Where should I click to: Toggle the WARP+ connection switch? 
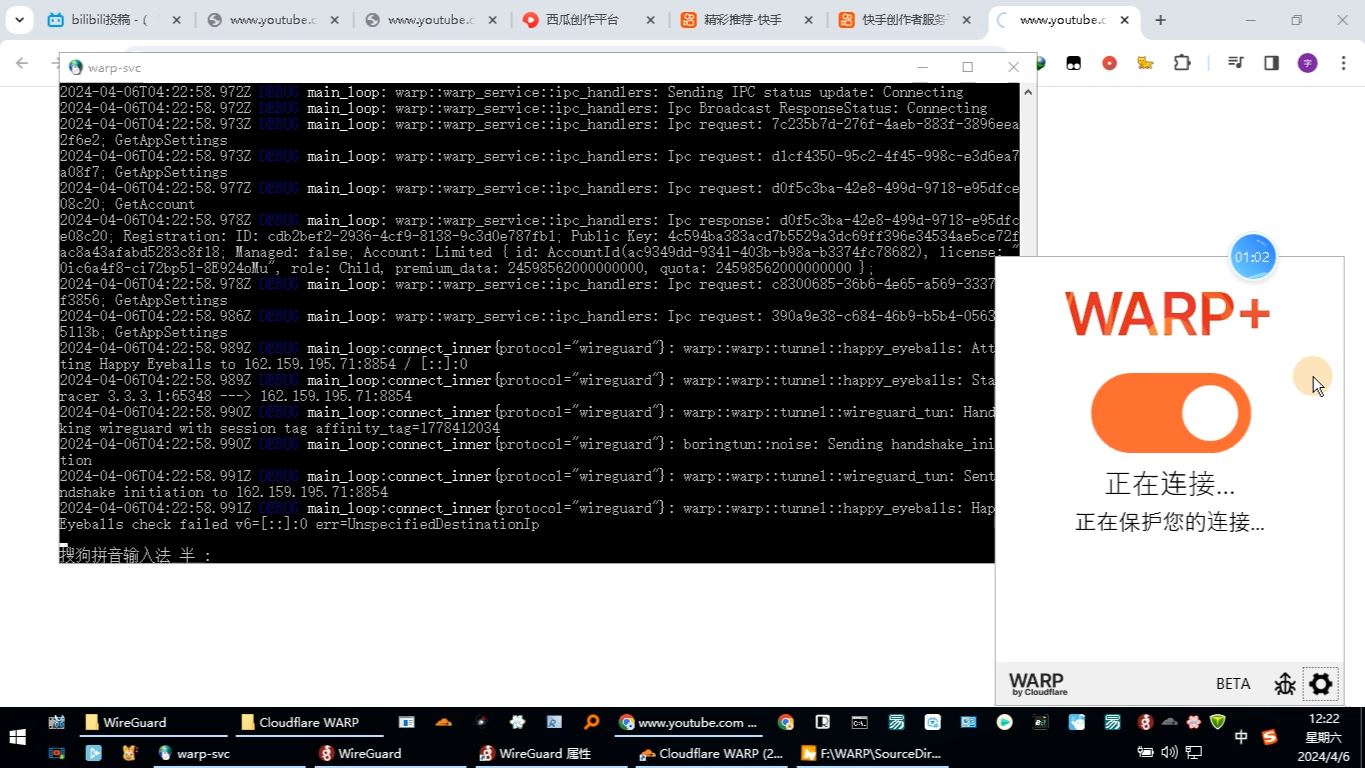[1170, 413]
